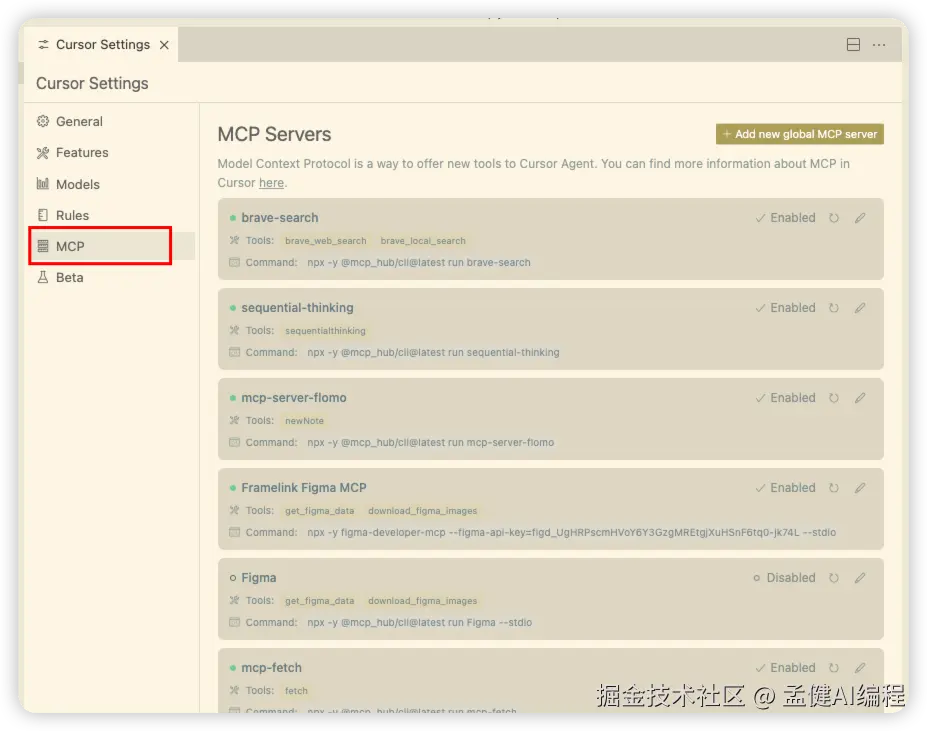The width and height of the screenshot is (927, 731).
Task: Click the sequential-thinking server name
Action: click(297, 308)
